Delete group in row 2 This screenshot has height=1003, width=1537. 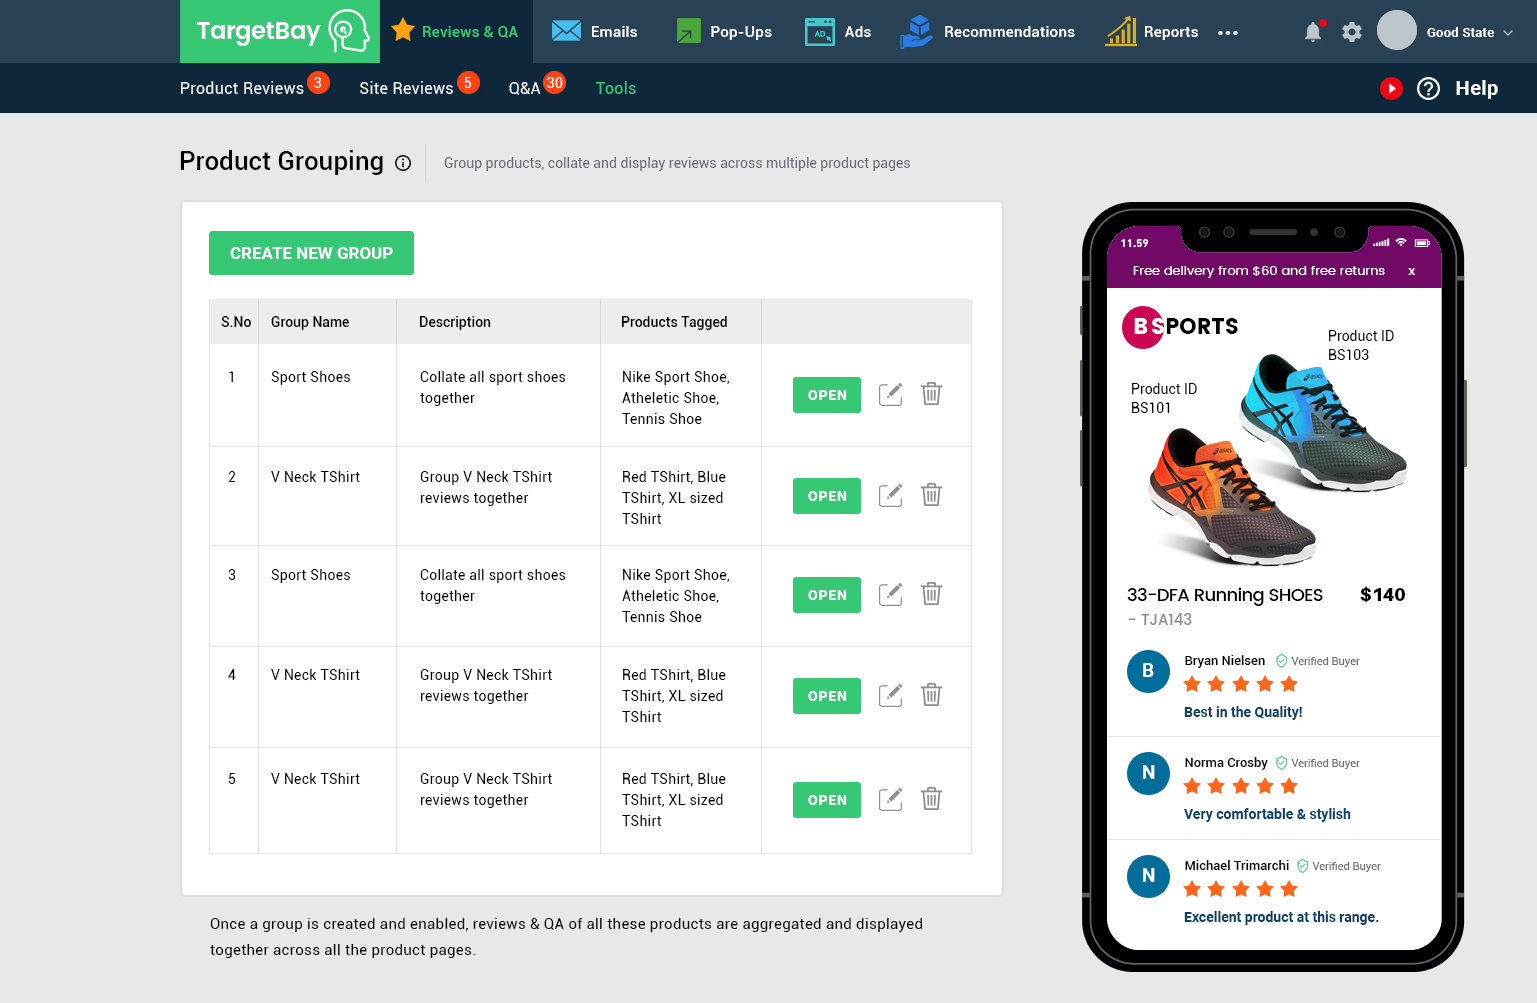point(931,495)
